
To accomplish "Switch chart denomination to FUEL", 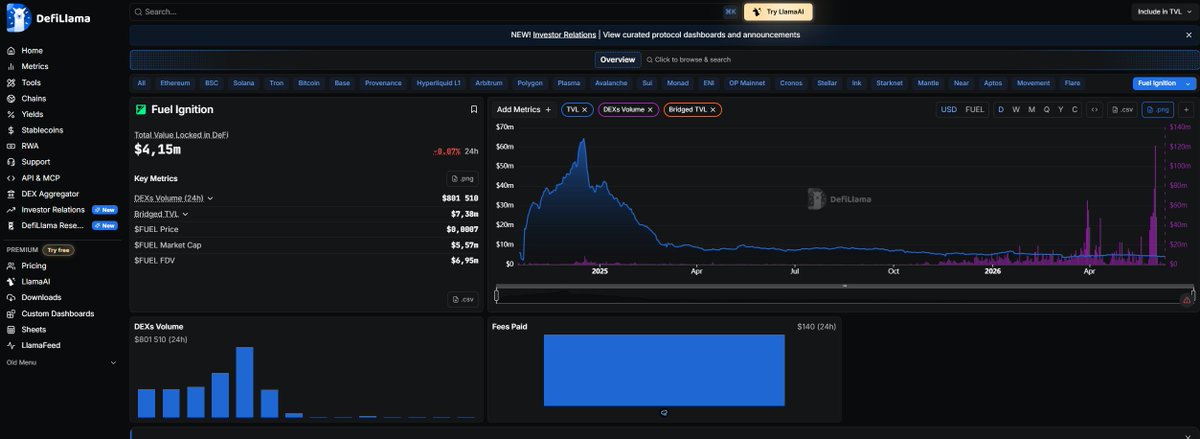I will point(975,109).
